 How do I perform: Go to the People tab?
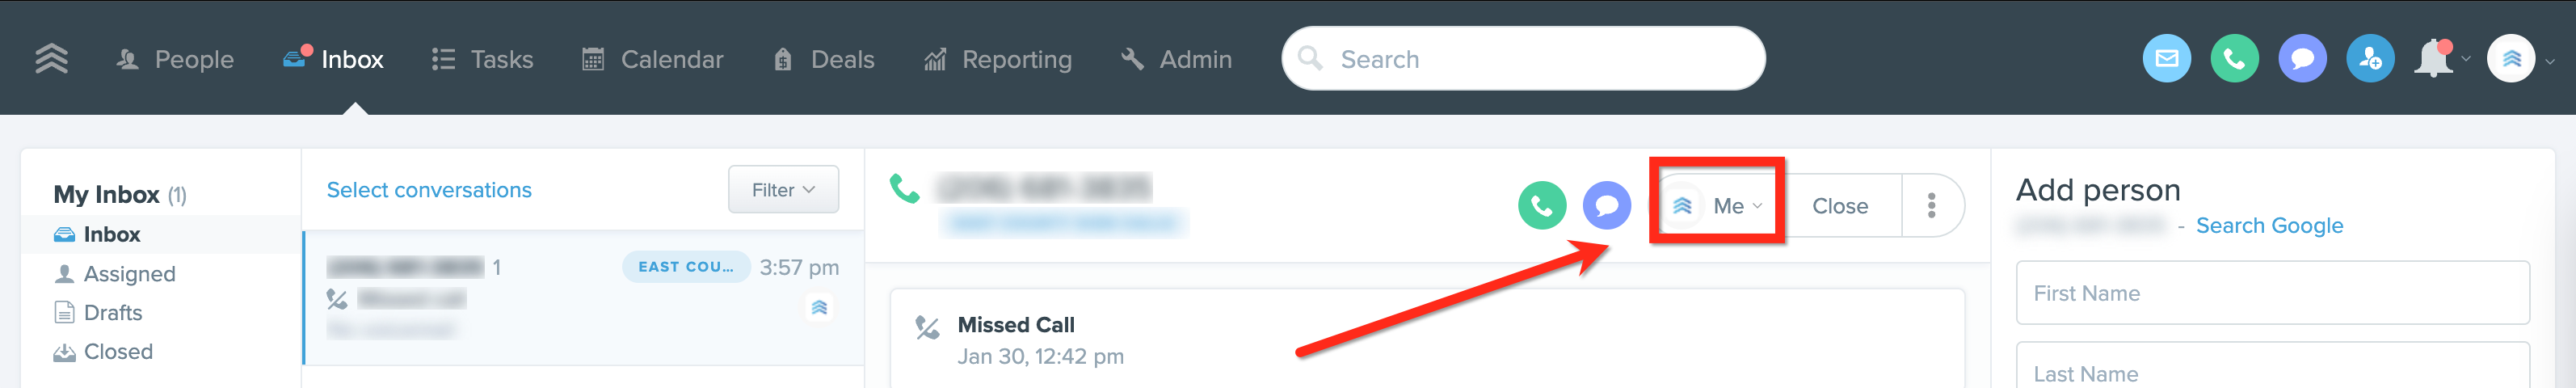click(175, 60)
